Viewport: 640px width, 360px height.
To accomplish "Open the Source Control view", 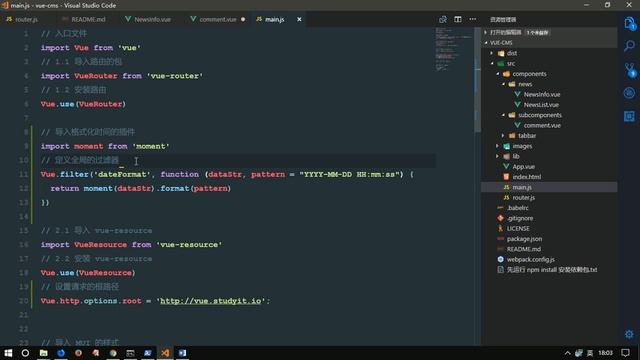I will 629,70.
